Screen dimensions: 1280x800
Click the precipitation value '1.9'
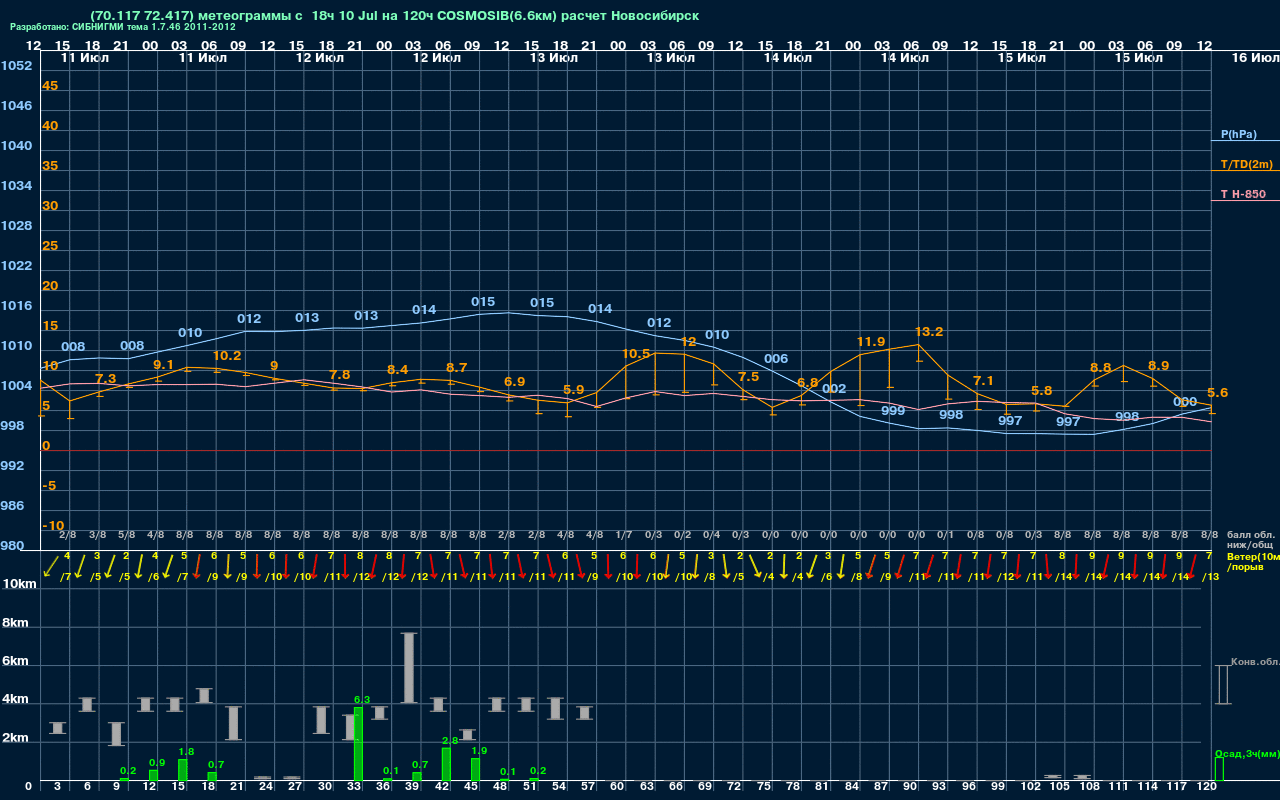pos(479,751)
